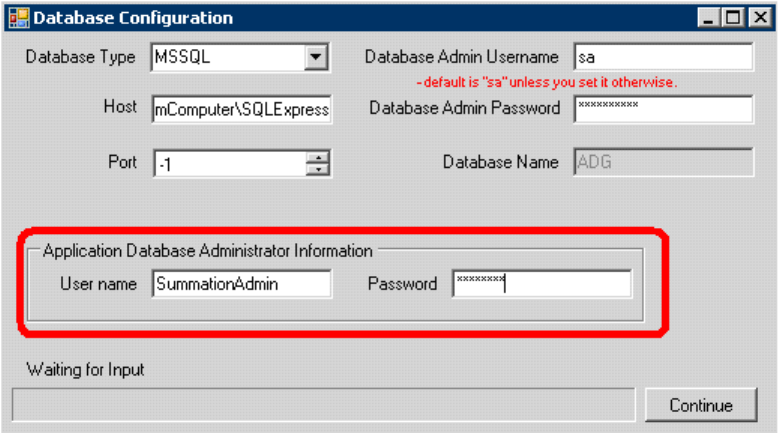779x433 pixels.
Task: Click the Database Admin Password field
Action: click(x=662, y=108)
